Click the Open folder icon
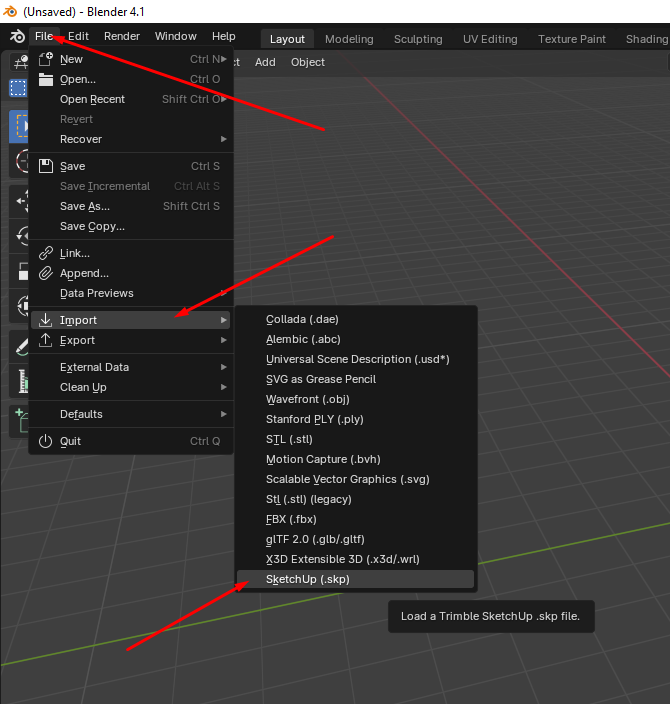This screenshot has width=670, height=704. coord(45,79)
